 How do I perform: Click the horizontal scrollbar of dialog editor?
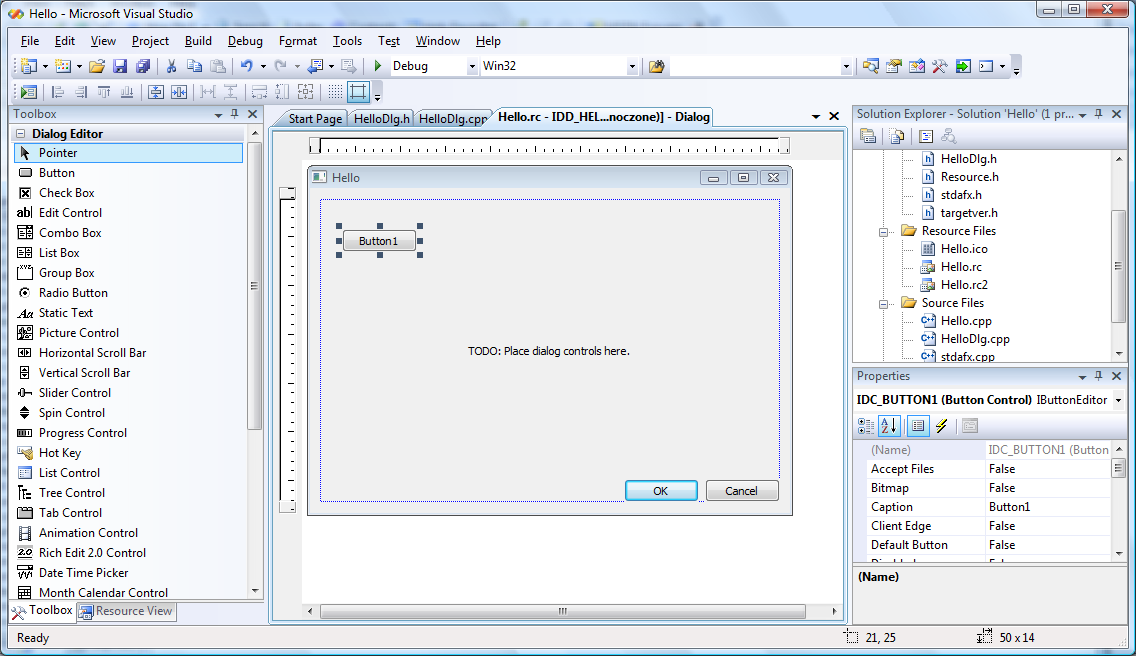tap(563, 611)
